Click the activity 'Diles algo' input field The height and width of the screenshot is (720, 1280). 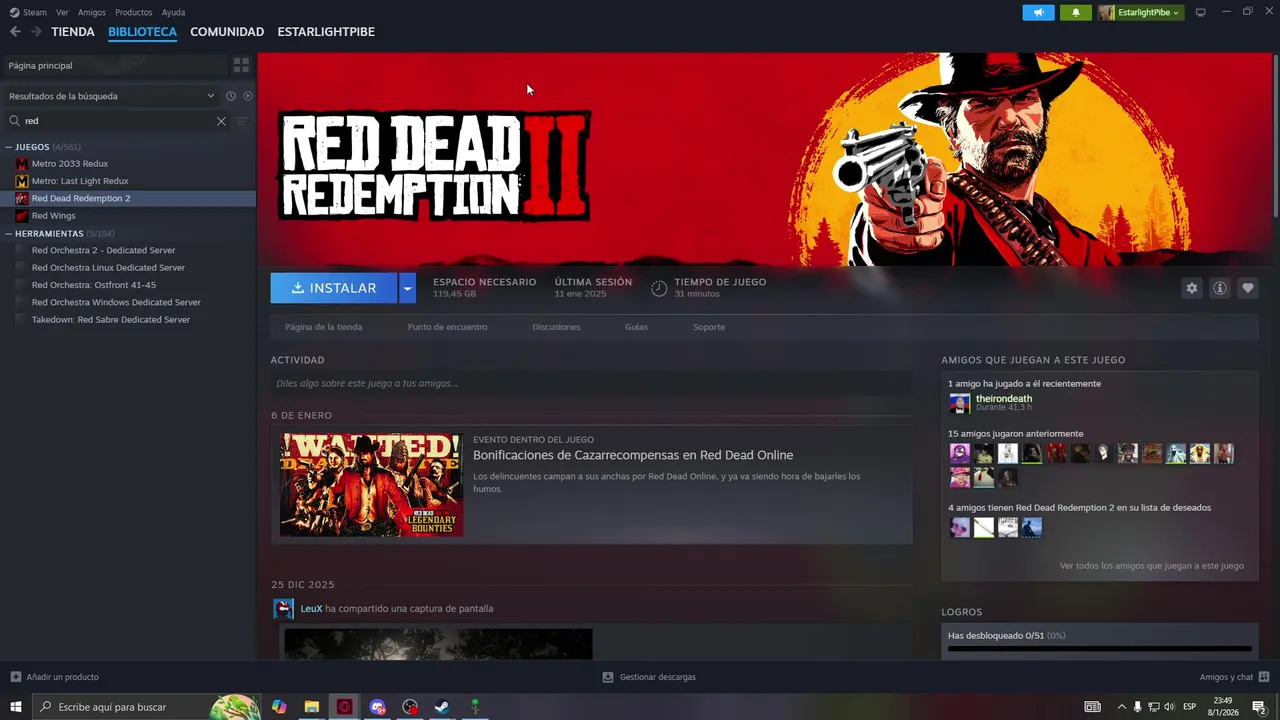(x=591, y=383)
